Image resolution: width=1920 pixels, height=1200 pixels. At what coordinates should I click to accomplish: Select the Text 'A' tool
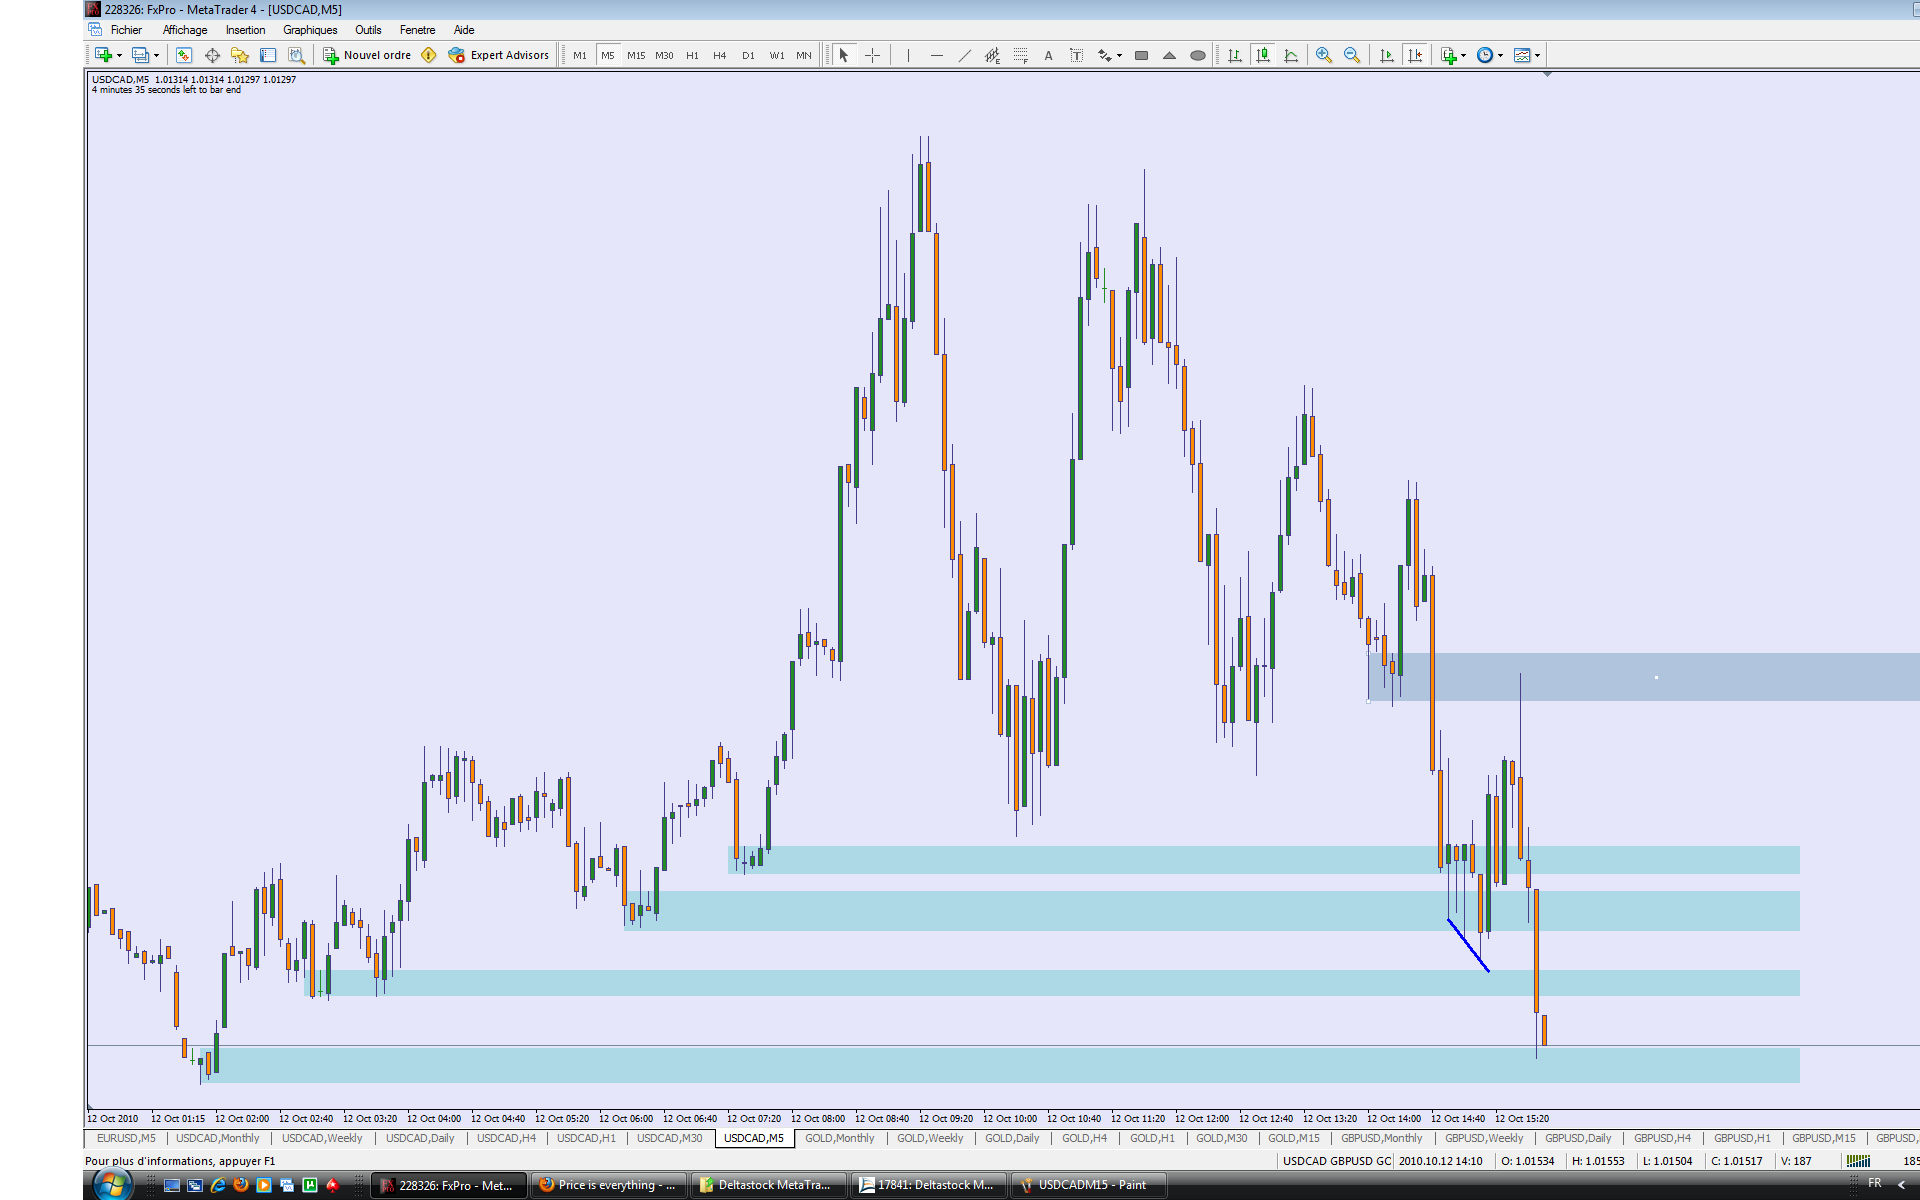[x=1048, y=55]
